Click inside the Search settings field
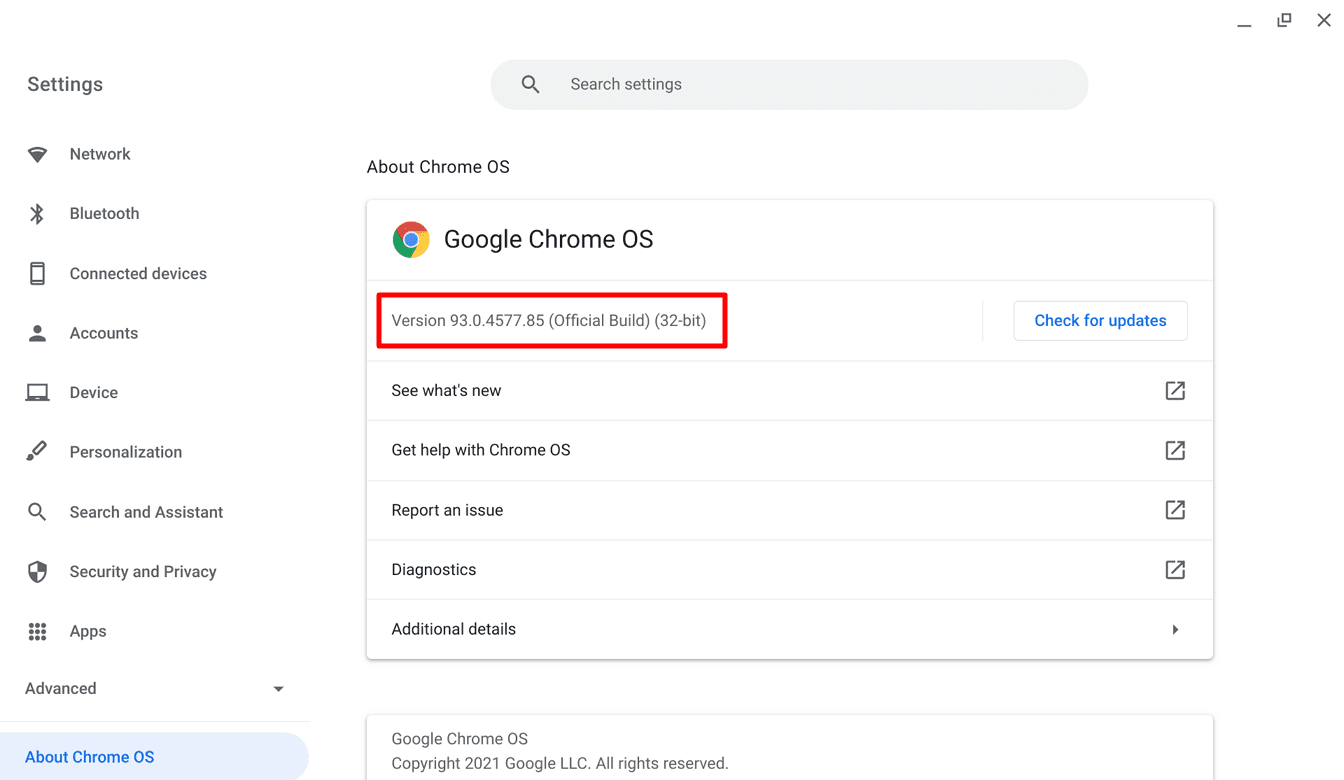1344x780 pixels. click(700, 84)
